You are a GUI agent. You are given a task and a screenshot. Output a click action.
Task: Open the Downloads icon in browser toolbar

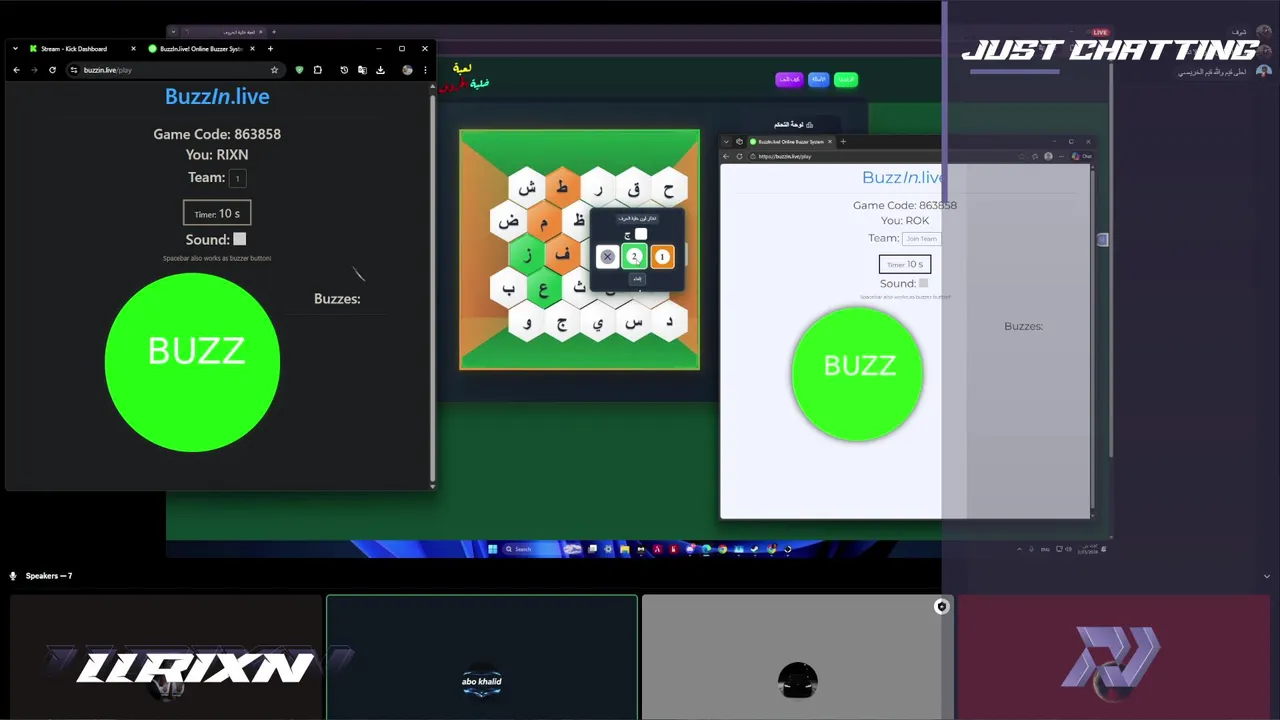point(380,70)
